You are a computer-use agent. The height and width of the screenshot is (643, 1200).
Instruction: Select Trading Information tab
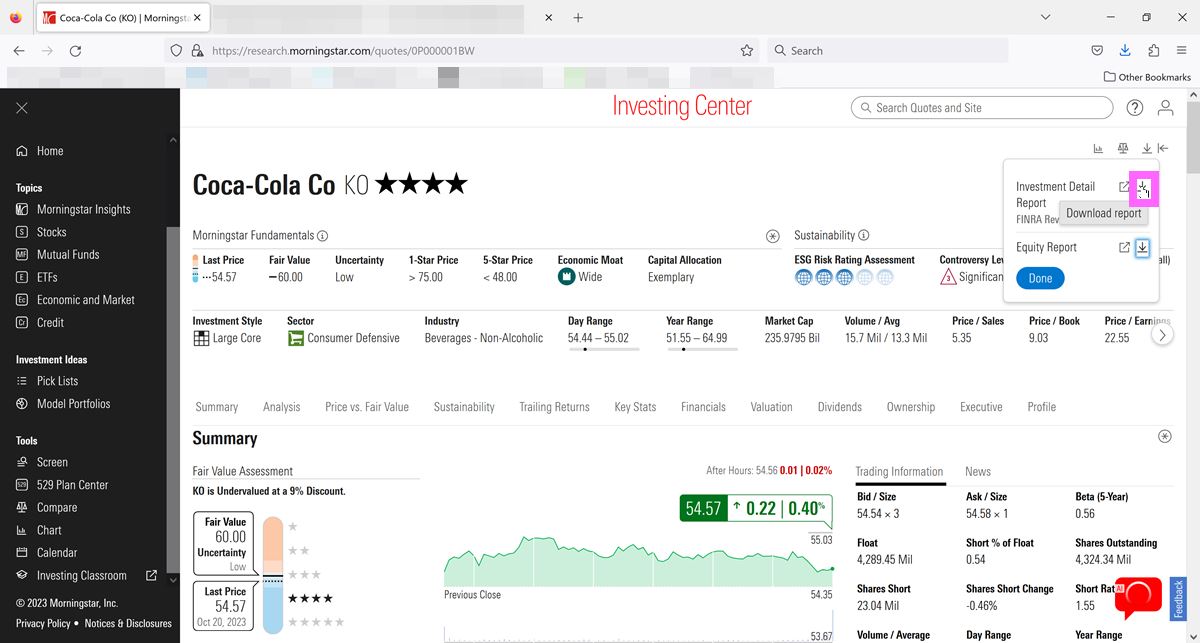click(x=900, y=472)
